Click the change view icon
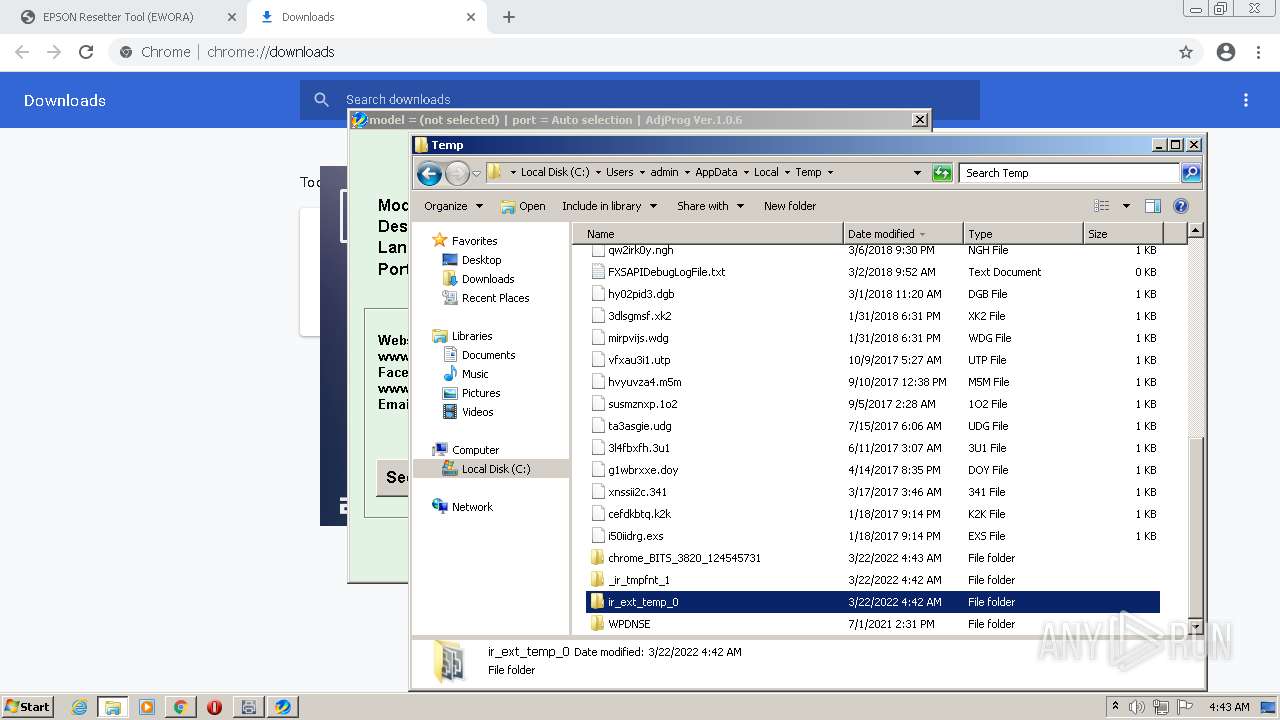Image resolution: width=1280 pixels, height=720 pixels. point(1102,206)
